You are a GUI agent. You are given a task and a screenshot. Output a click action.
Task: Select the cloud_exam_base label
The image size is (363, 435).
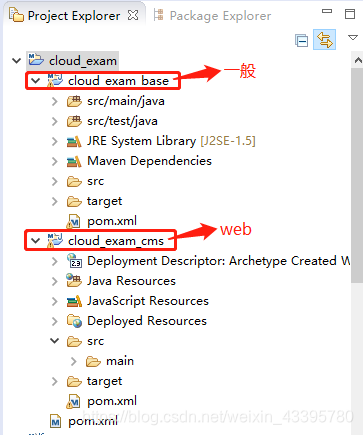(118, 81)
